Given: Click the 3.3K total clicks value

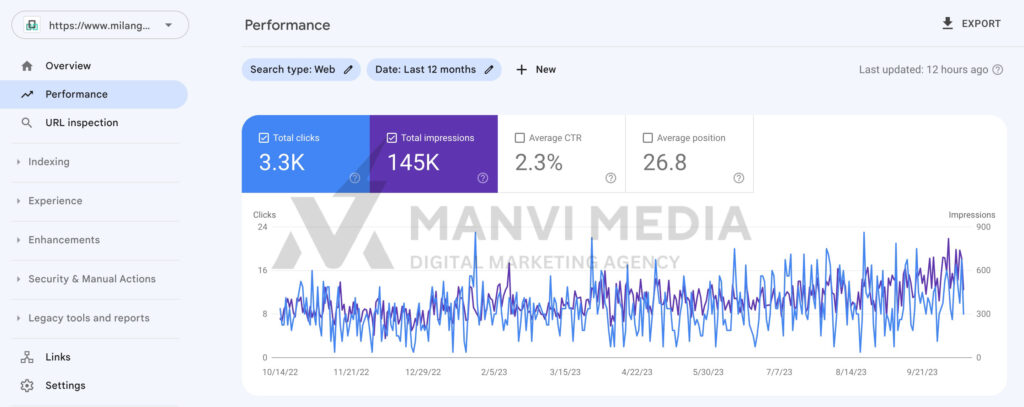Looking at the screenshot, I should (281, 163).
